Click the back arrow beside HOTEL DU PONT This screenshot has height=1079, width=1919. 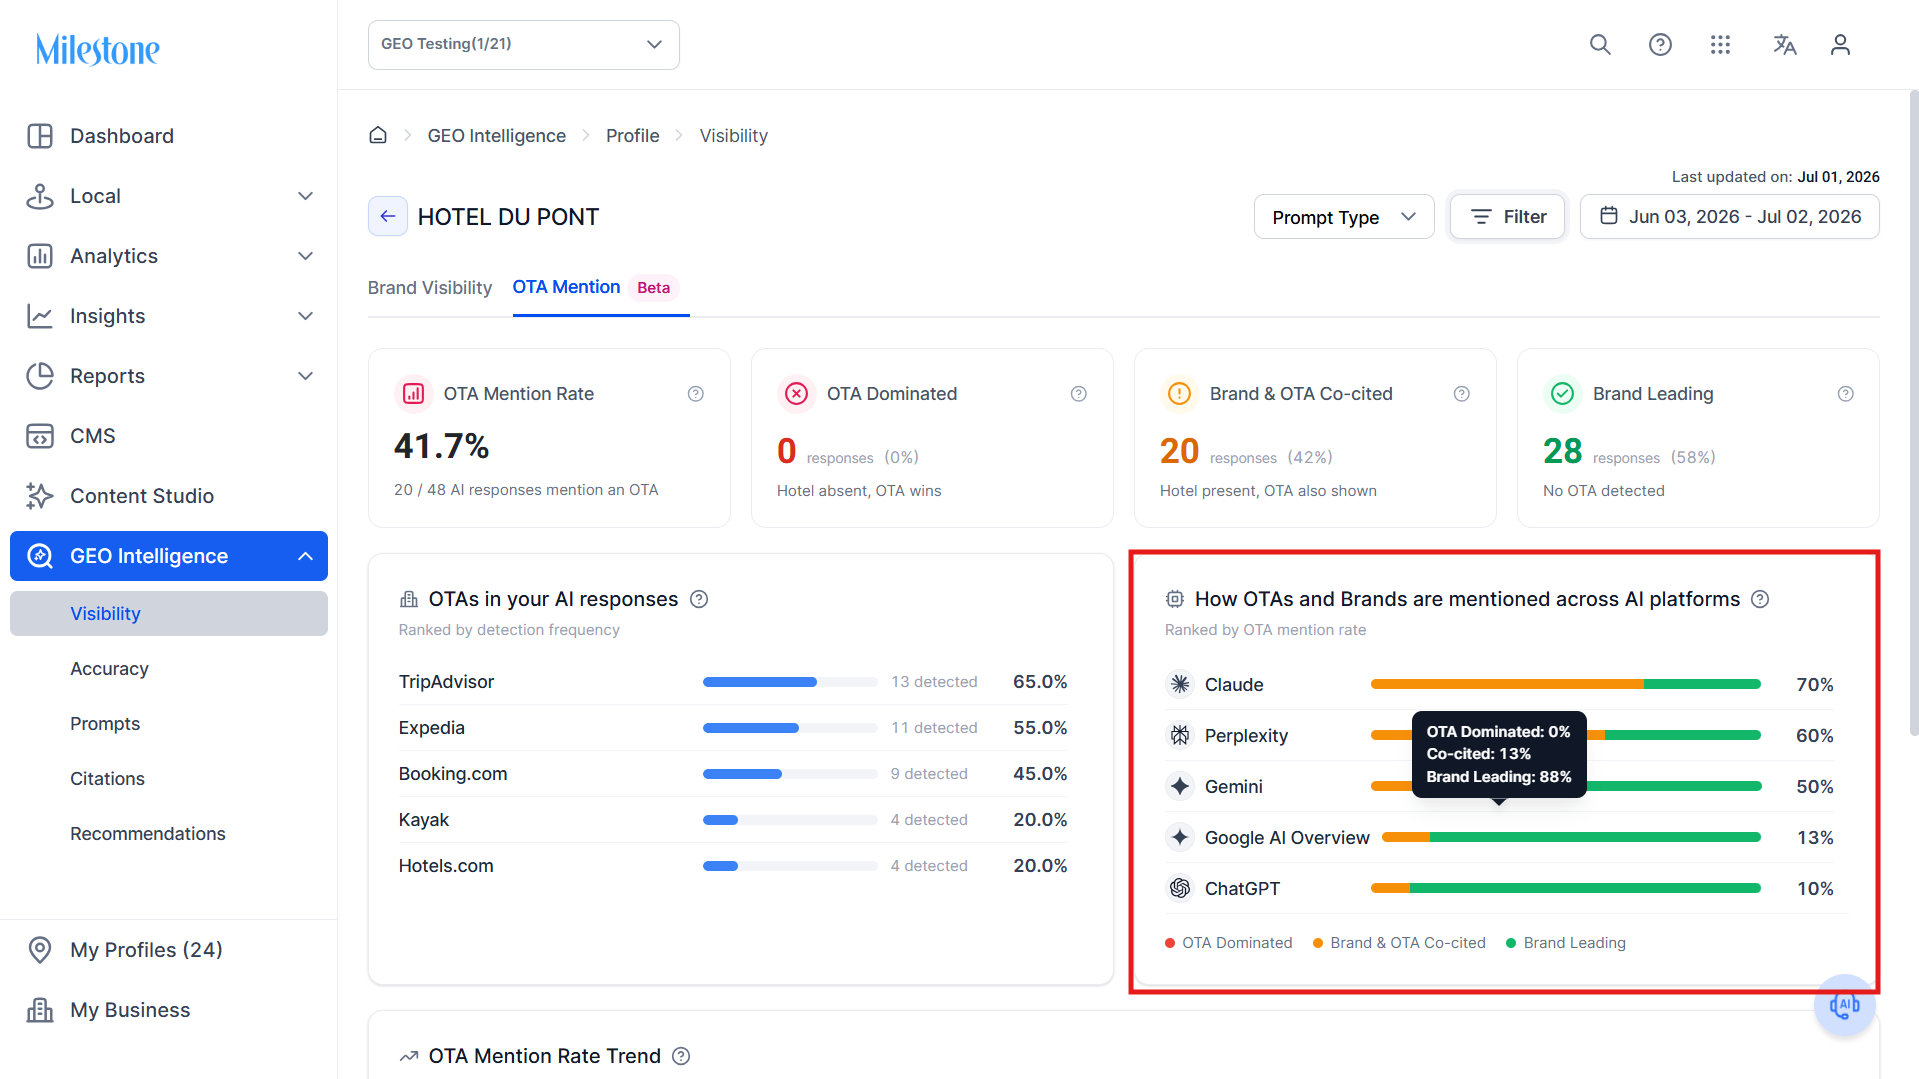[x=388, y=216]
